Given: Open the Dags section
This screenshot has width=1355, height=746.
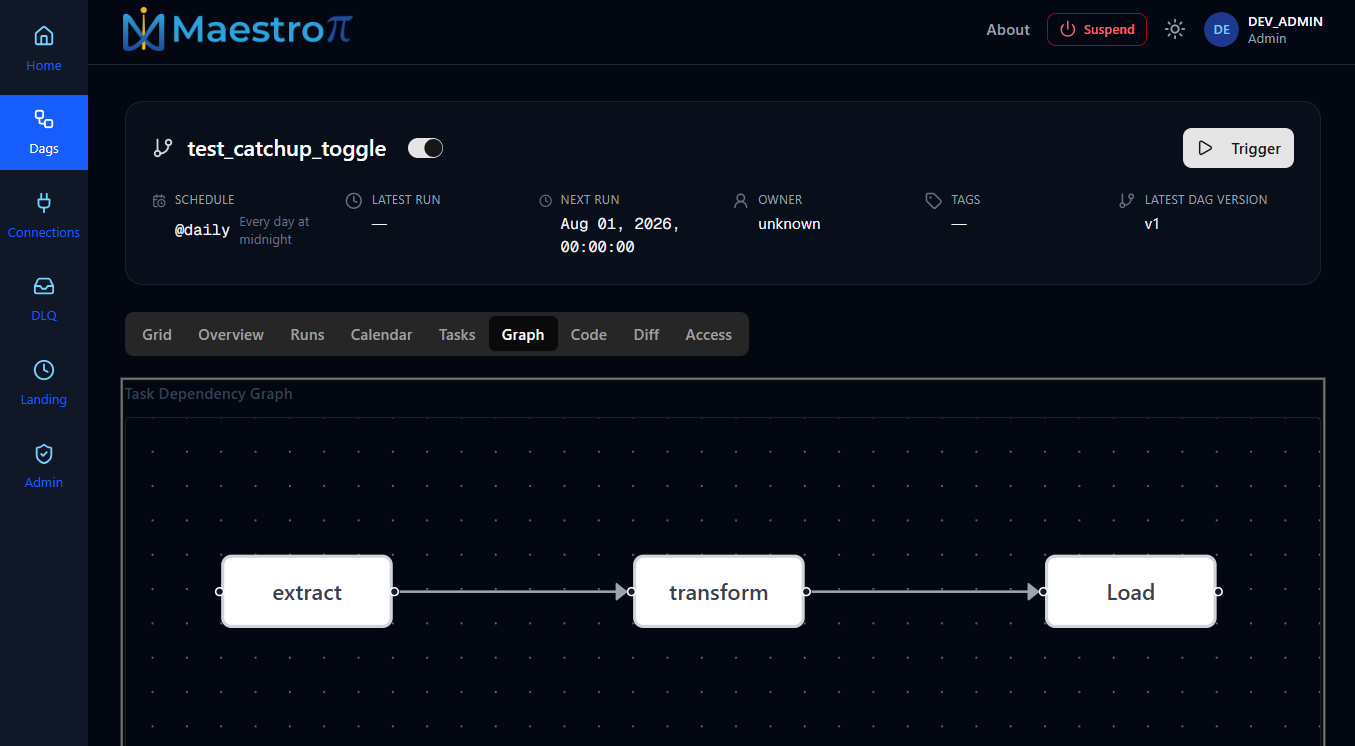Looking at the screenshot, I should point(44,132).
